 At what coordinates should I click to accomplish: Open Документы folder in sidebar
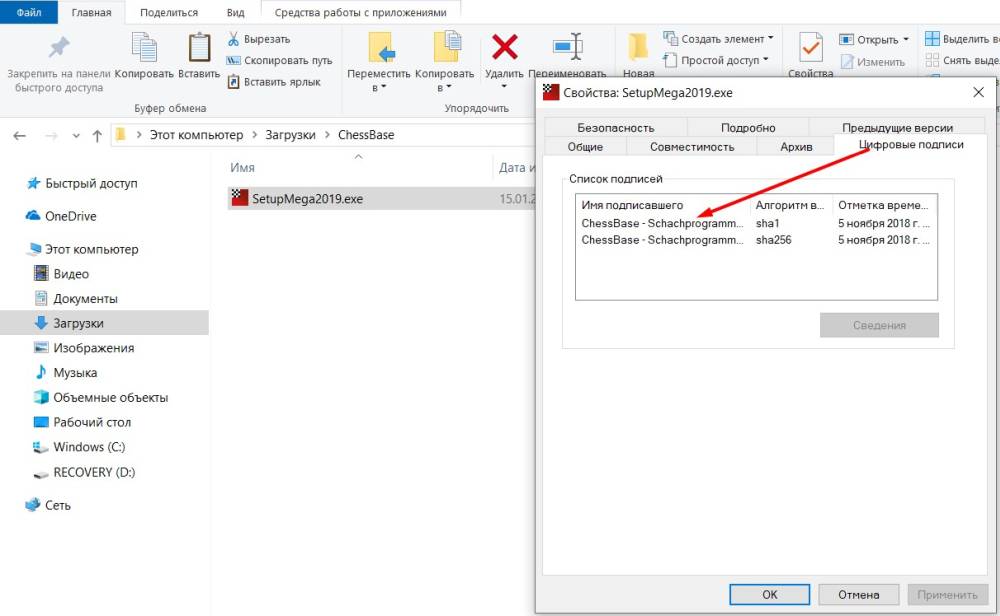85,298
